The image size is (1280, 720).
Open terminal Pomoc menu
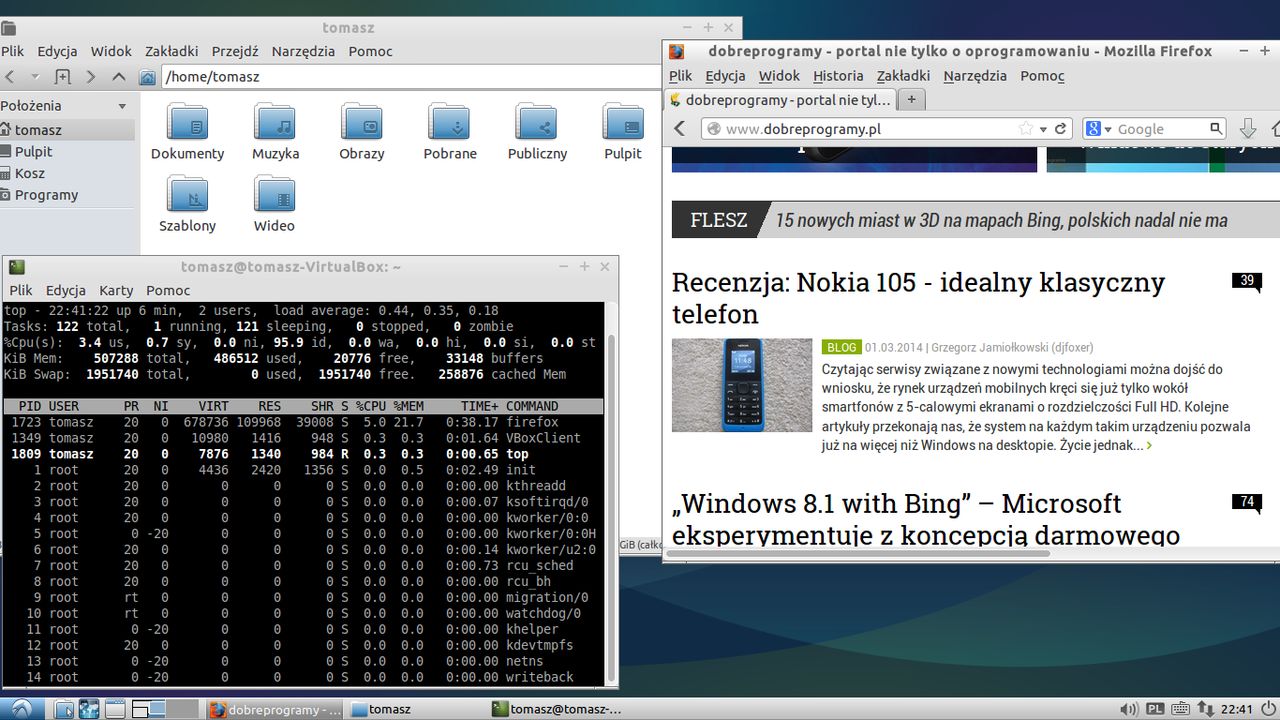(x=168, y=290)
